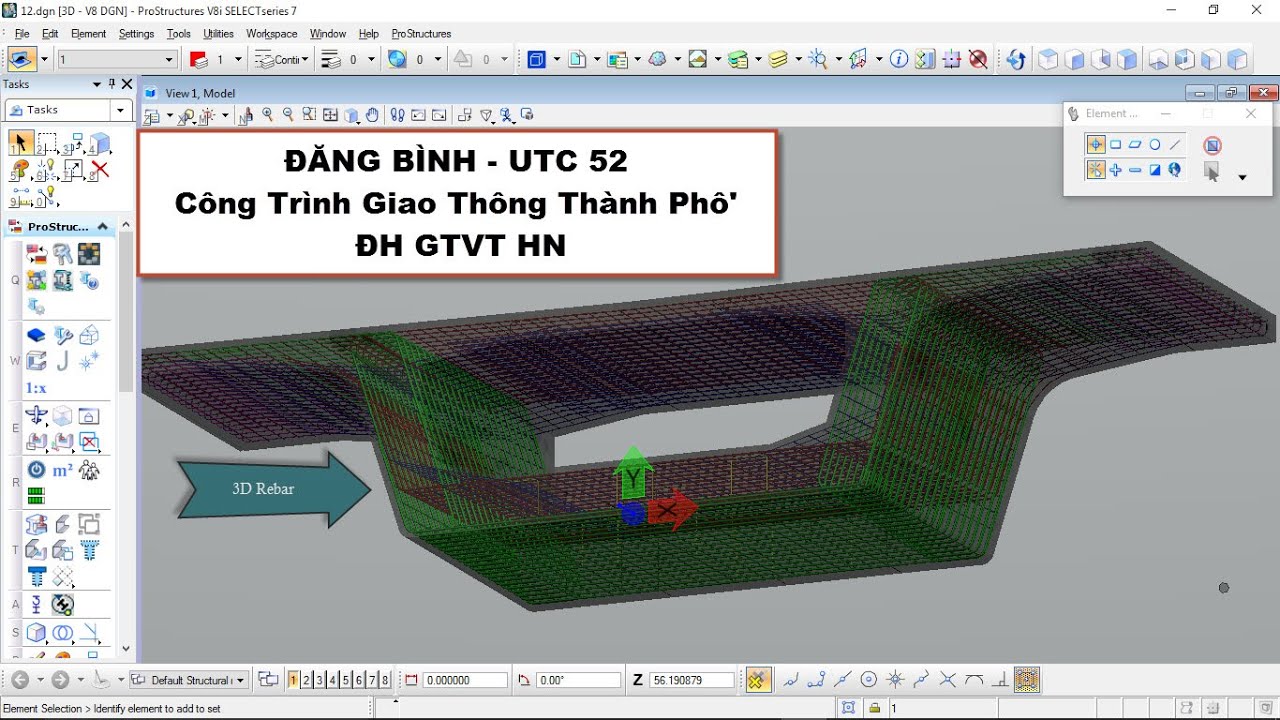Click View Previous in the view toolbar

pyautogui.click(x=419, y=115)
